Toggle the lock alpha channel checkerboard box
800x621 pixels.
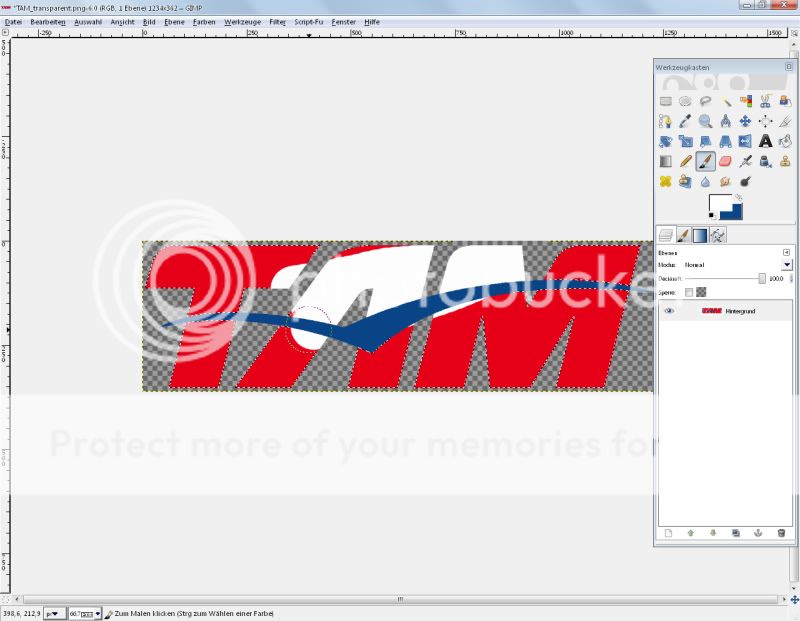[x=701, y=292]
